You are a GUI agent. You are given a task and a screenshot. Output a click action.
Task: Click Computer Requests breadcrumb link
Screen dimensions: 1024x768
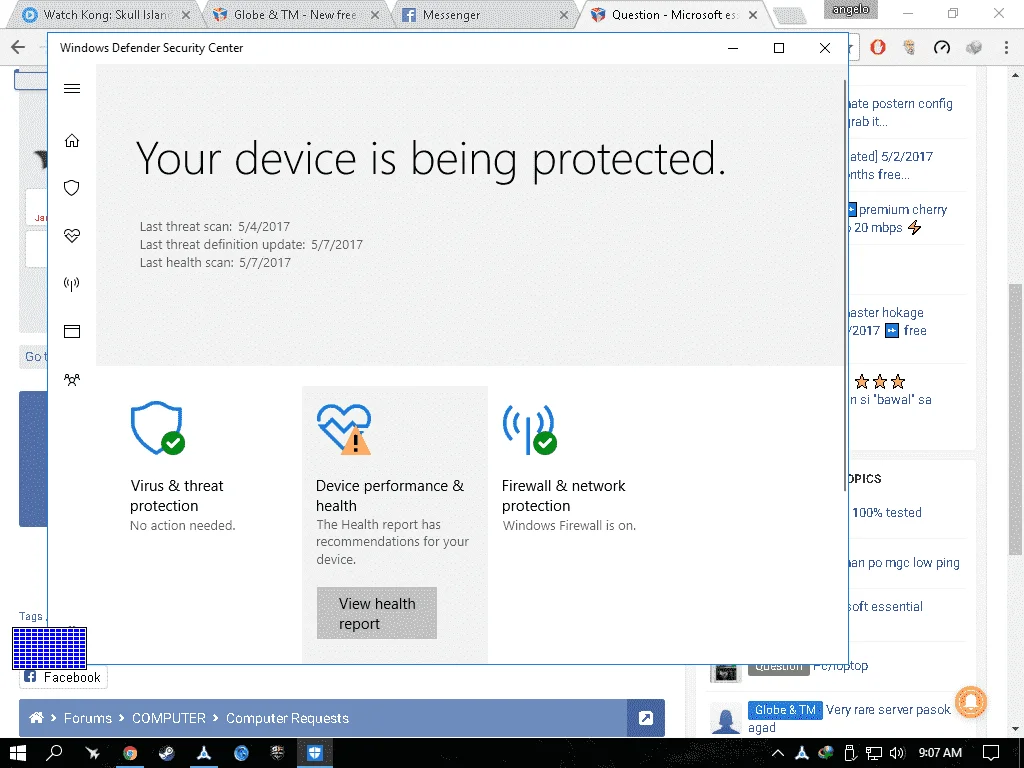287,718
